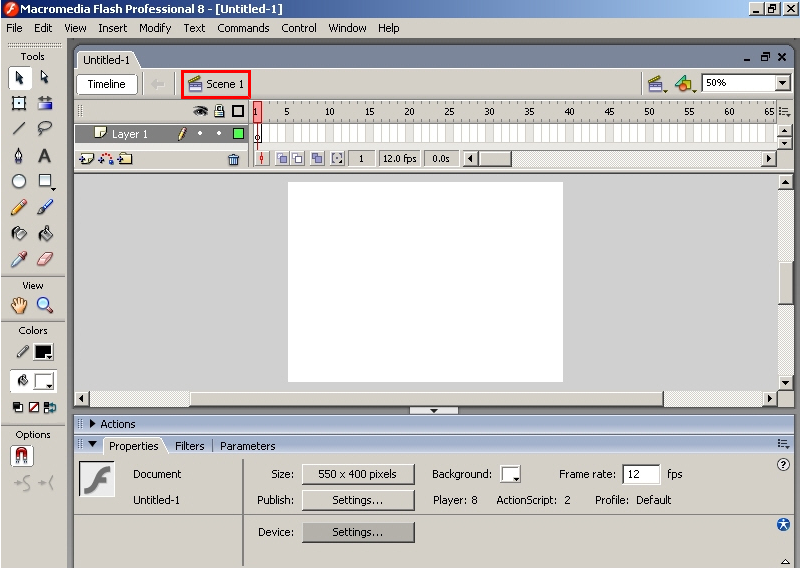This screenshot has height=570, width=802.
Task: Select the Eyedropper tool
Action: click(19, 259)
